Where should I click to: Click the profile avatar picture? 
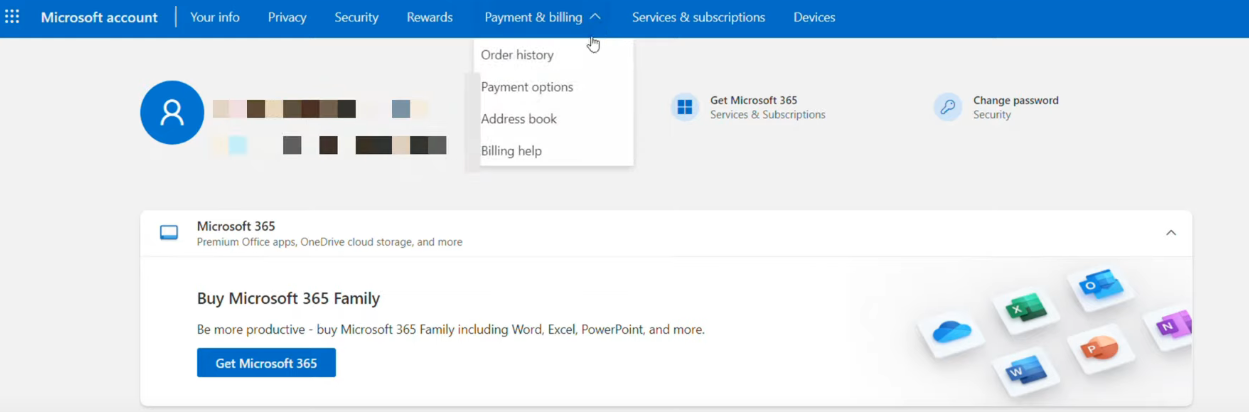click(x=172, y=112)
